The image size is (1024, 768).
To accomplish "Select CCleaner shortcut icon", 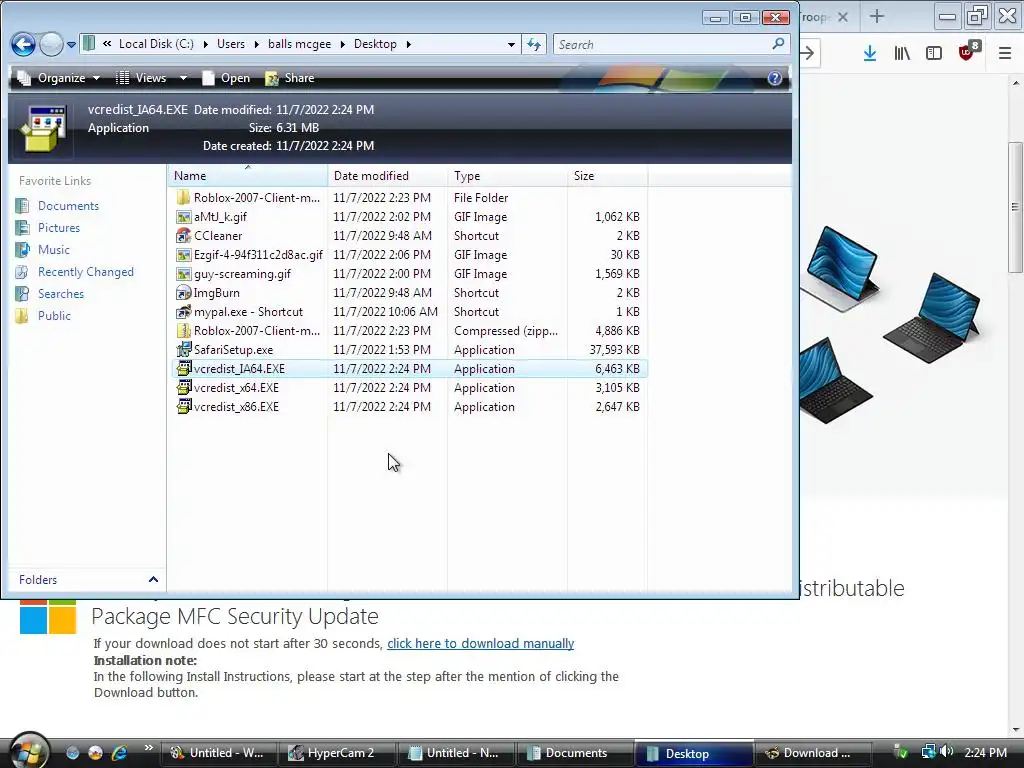I will click(x=184, y=235).
